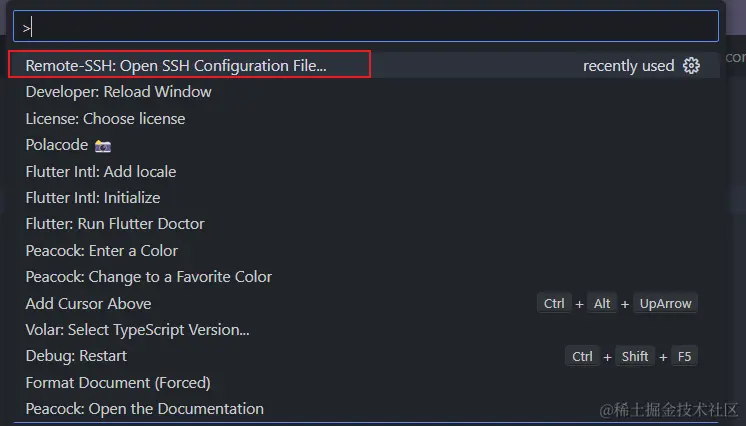Select Peacock: Enter a Color
This screenshot has height=426, width=746.
[364, 250]
